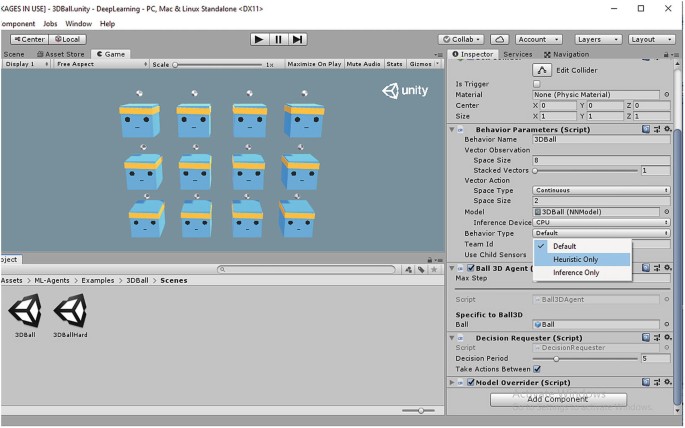Screen dimensions: 685x428
Task: Uncheck Take Actions Between checkbox
Action: [537, 369]
